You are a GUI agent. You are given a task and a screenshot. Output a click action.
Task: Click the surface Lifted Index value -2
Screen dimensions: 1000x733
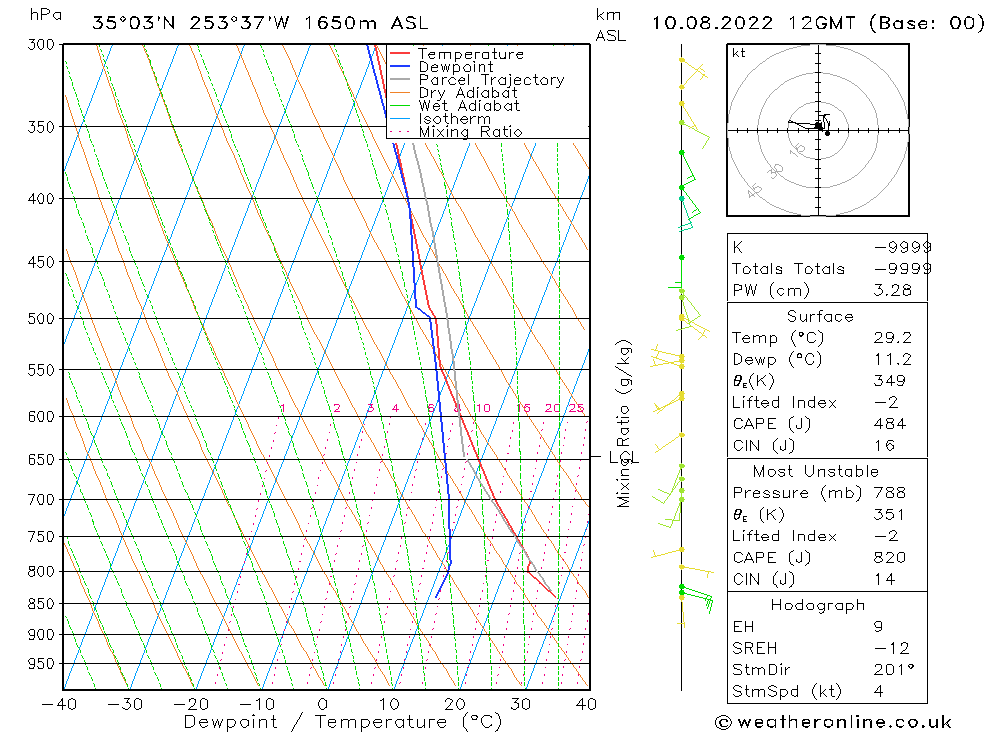pyautogui.click(x=886, y=403)
